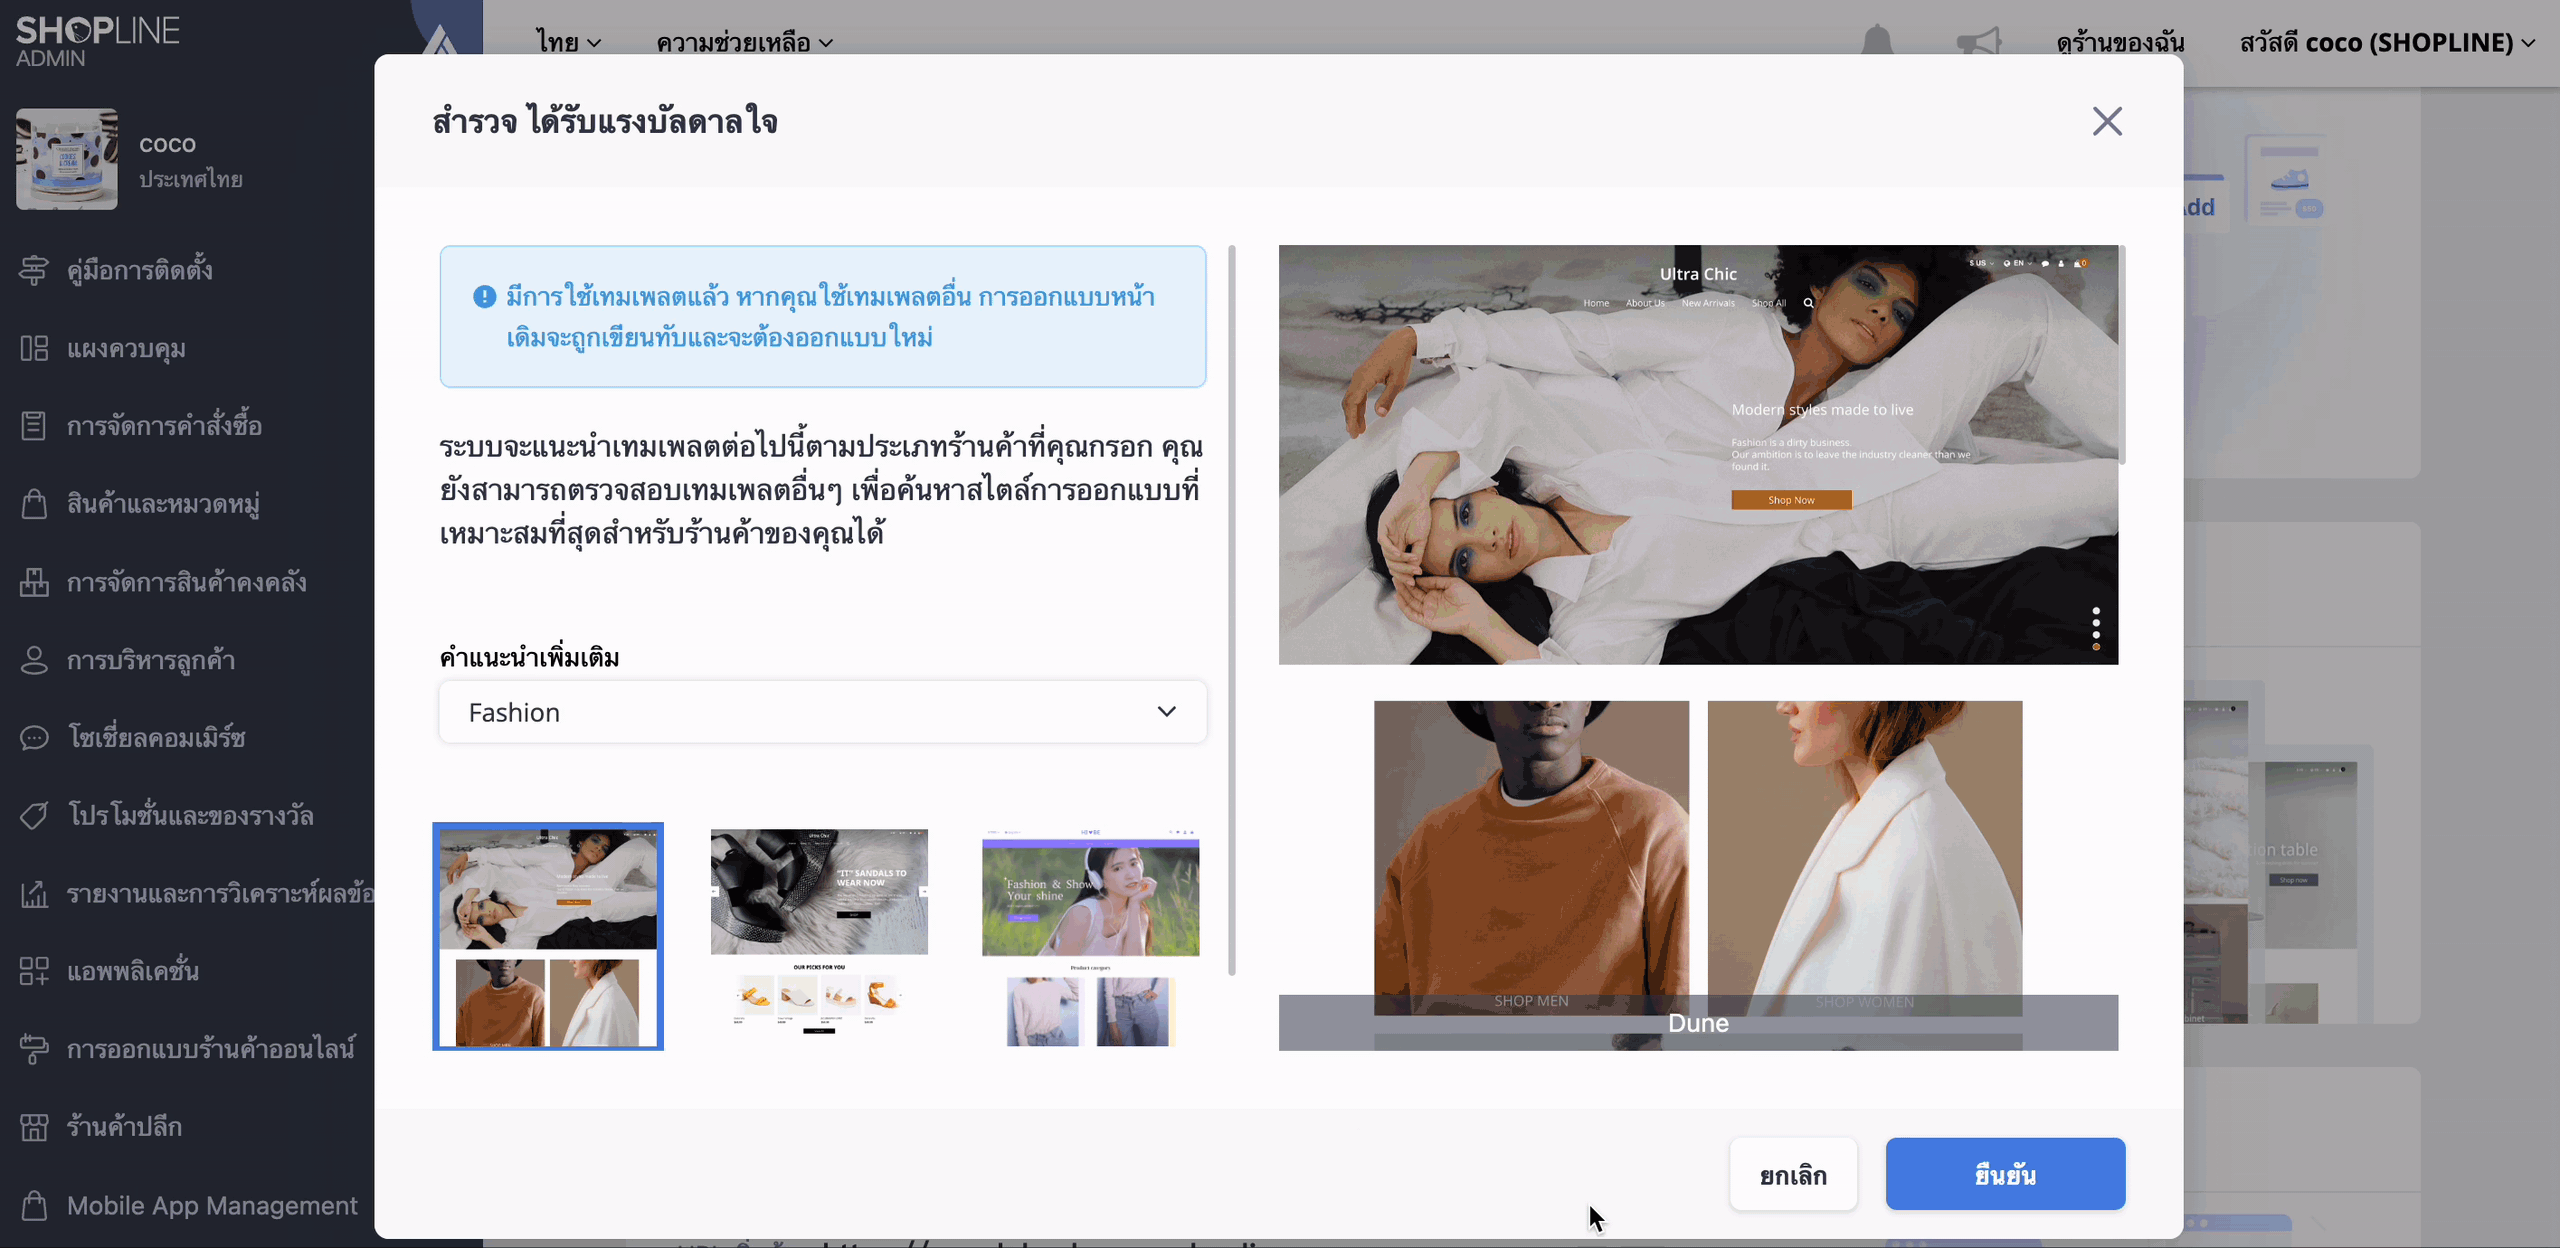This screenshot has width=2560, height=1248.
Task: Click the retail store shop icon
Action: 34,1127
